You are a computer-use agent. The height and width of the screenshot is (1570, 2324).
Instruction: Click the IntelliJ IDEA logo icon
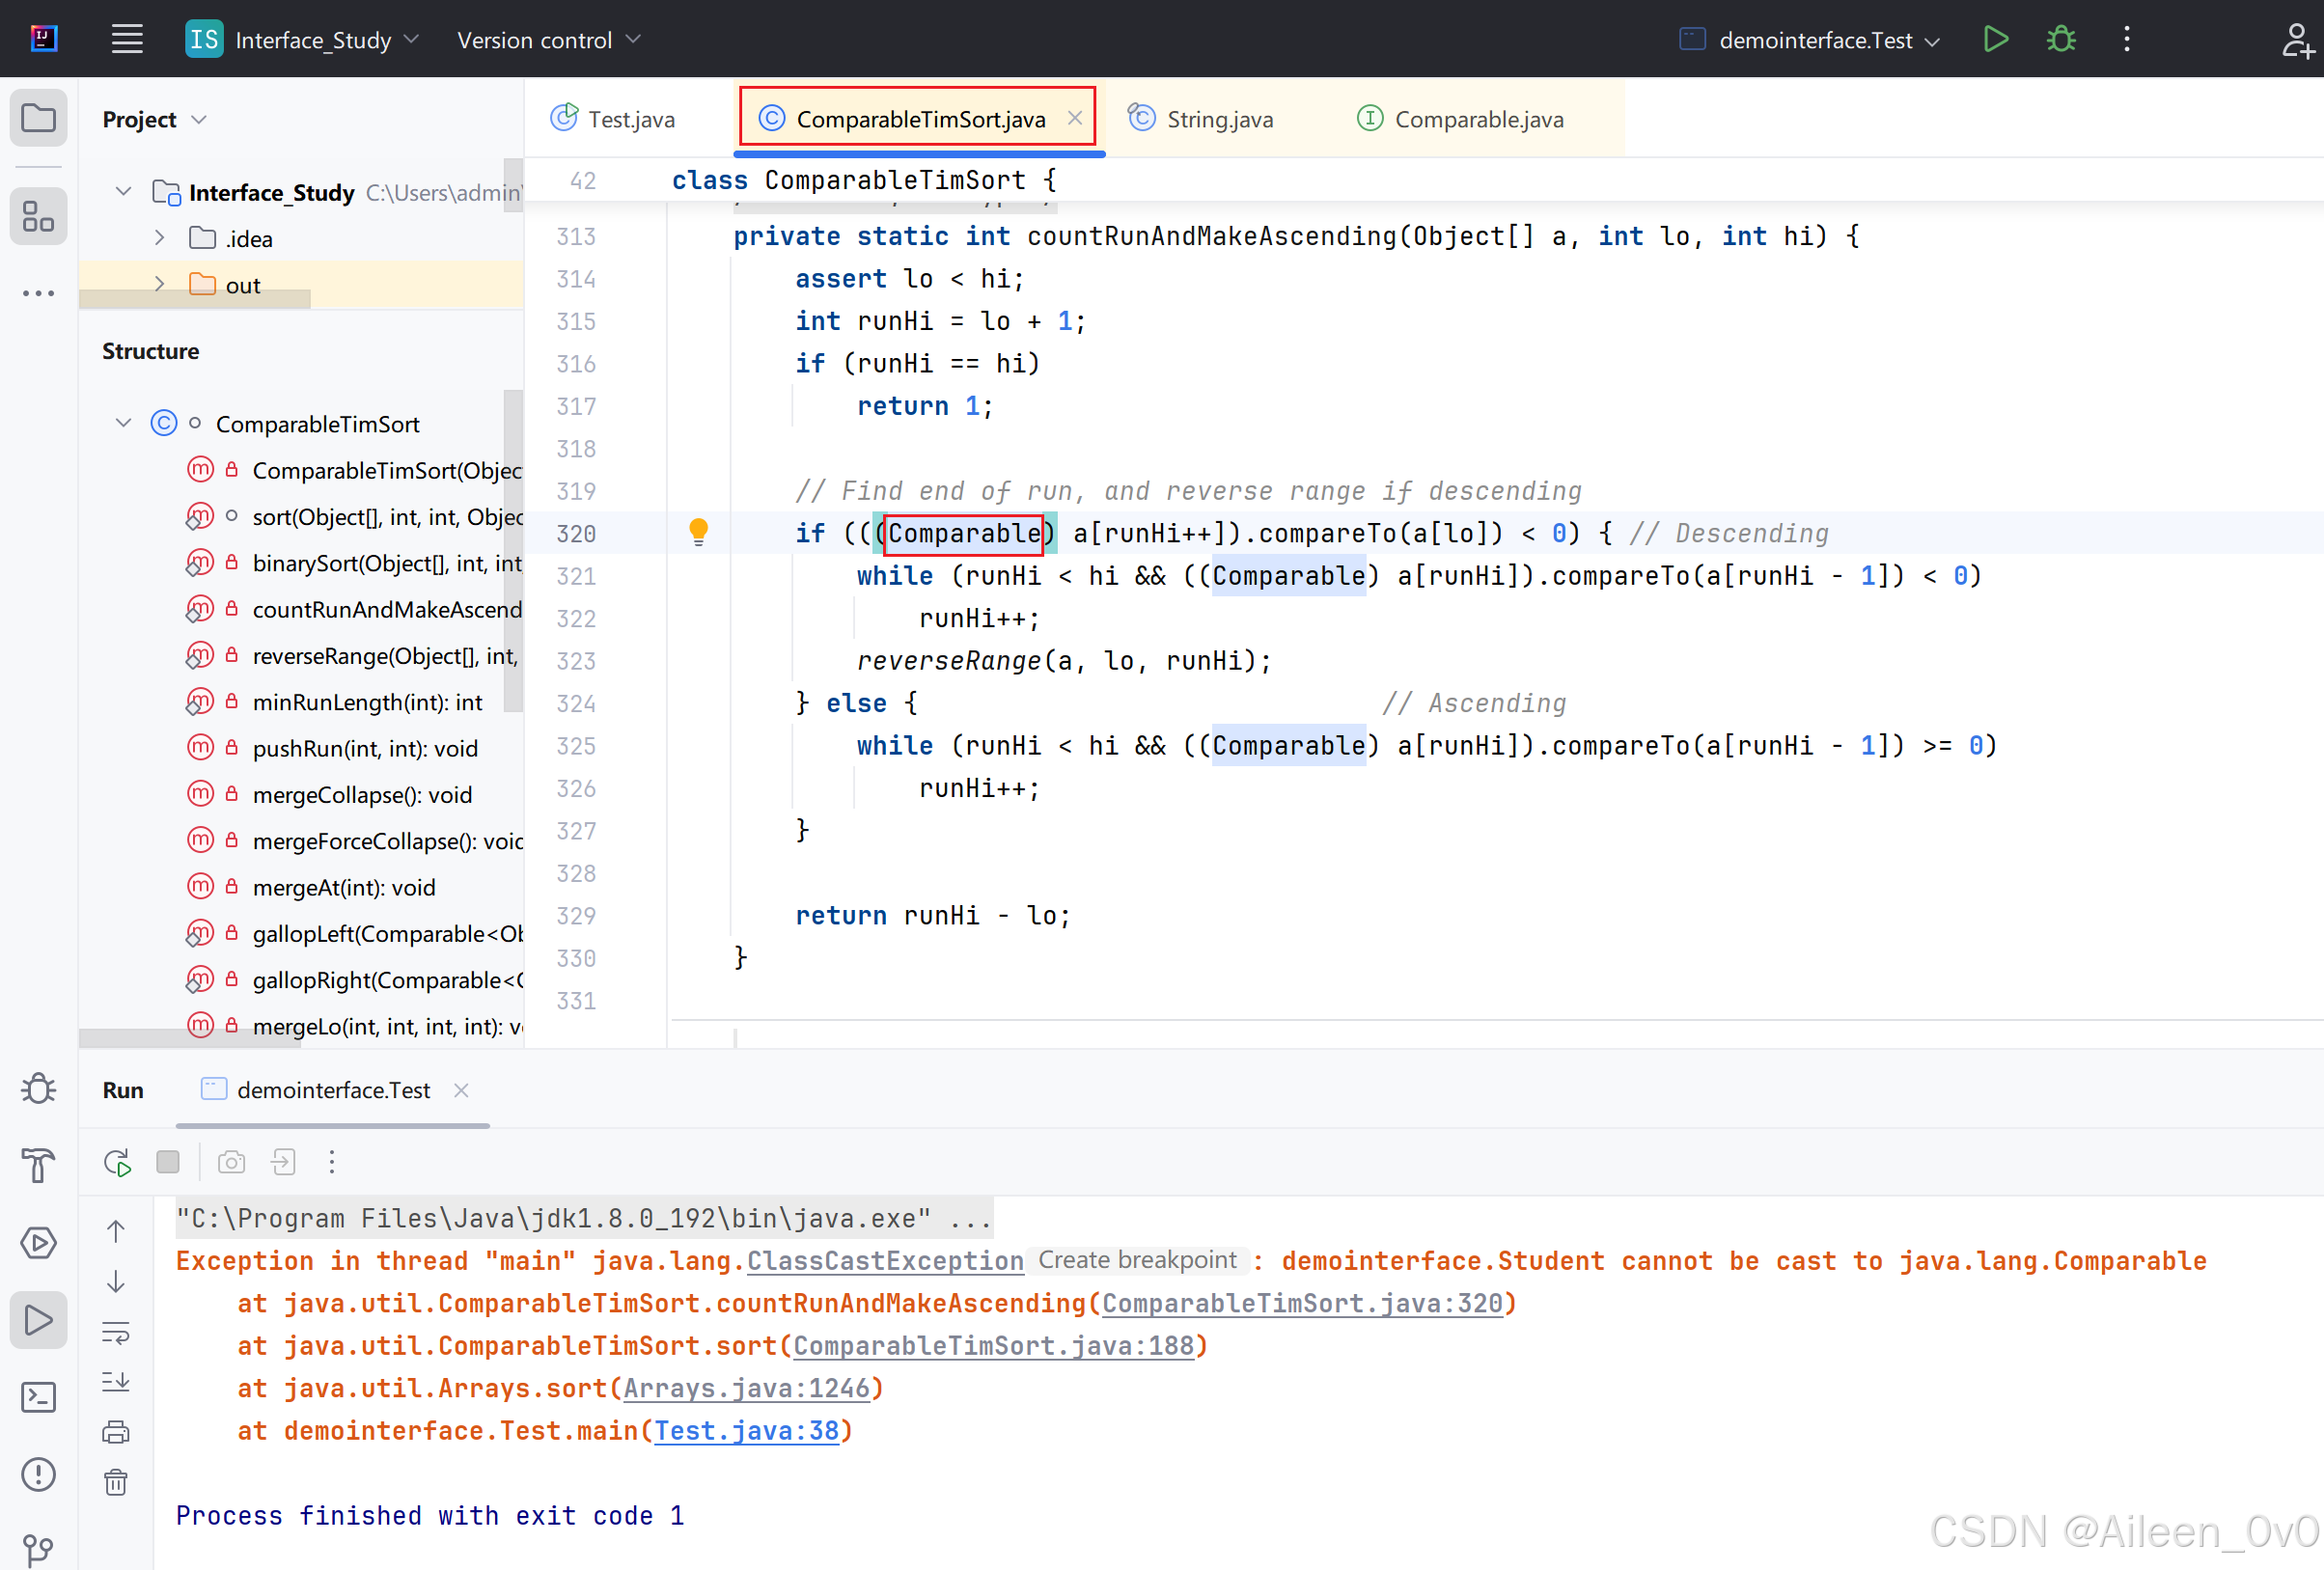click(x=44, y=39)
